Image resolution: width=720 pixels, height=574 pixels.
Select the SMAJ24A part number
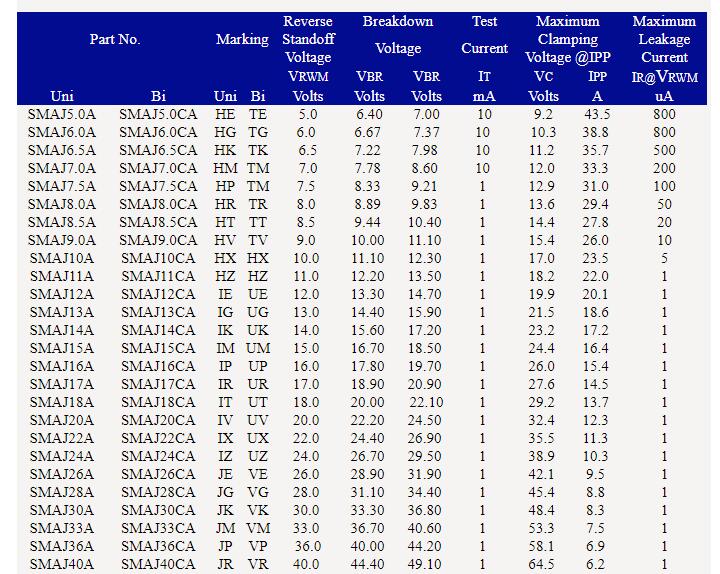click(x=62, y=456)
